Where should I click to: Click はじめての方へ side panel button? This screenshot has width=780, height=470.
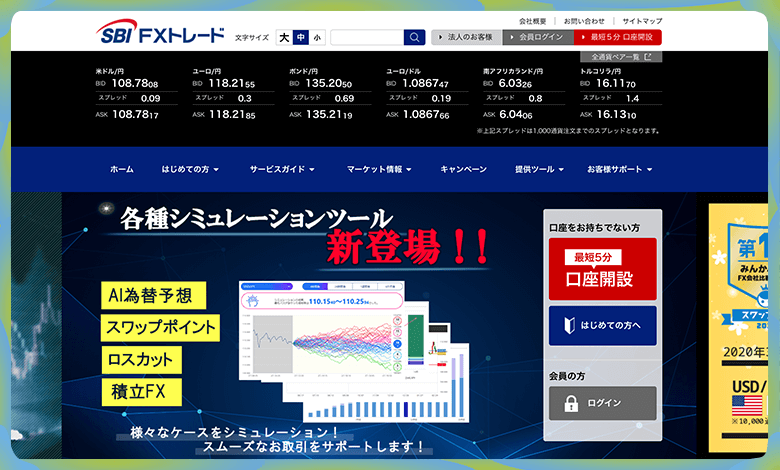602,326
